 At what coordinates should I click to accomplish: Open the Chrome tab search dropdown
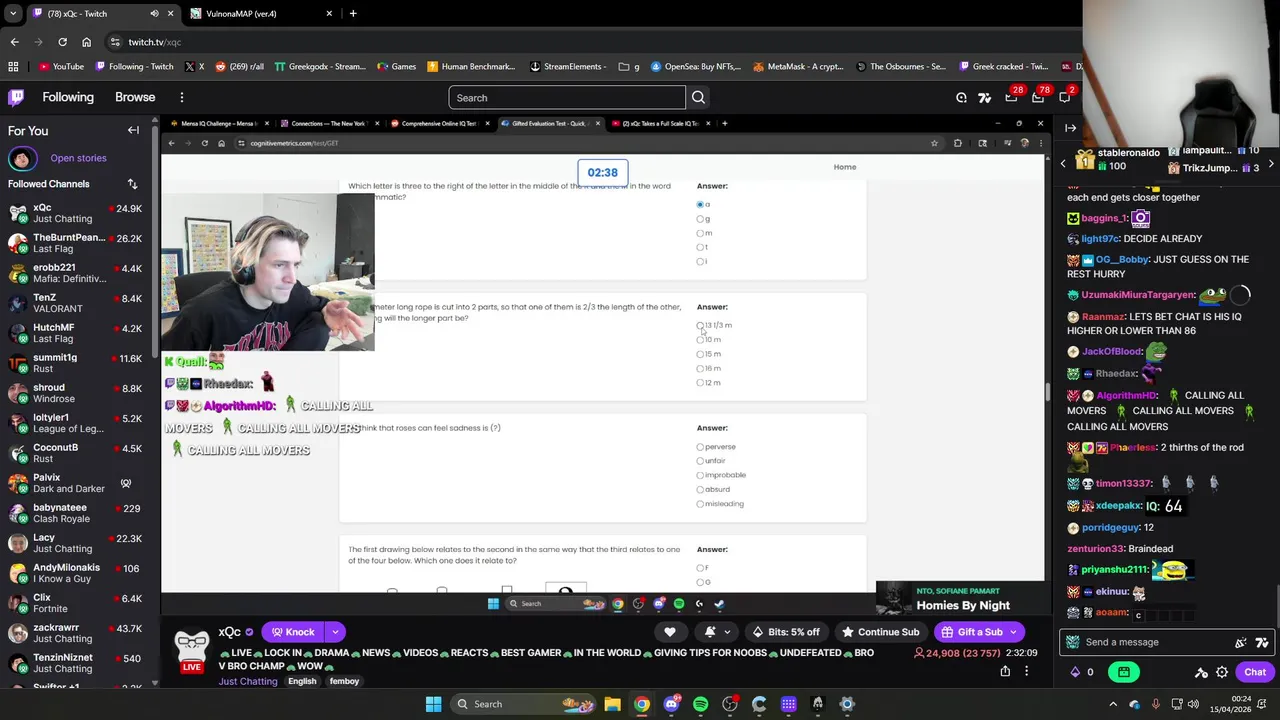(x=13, y=13)
